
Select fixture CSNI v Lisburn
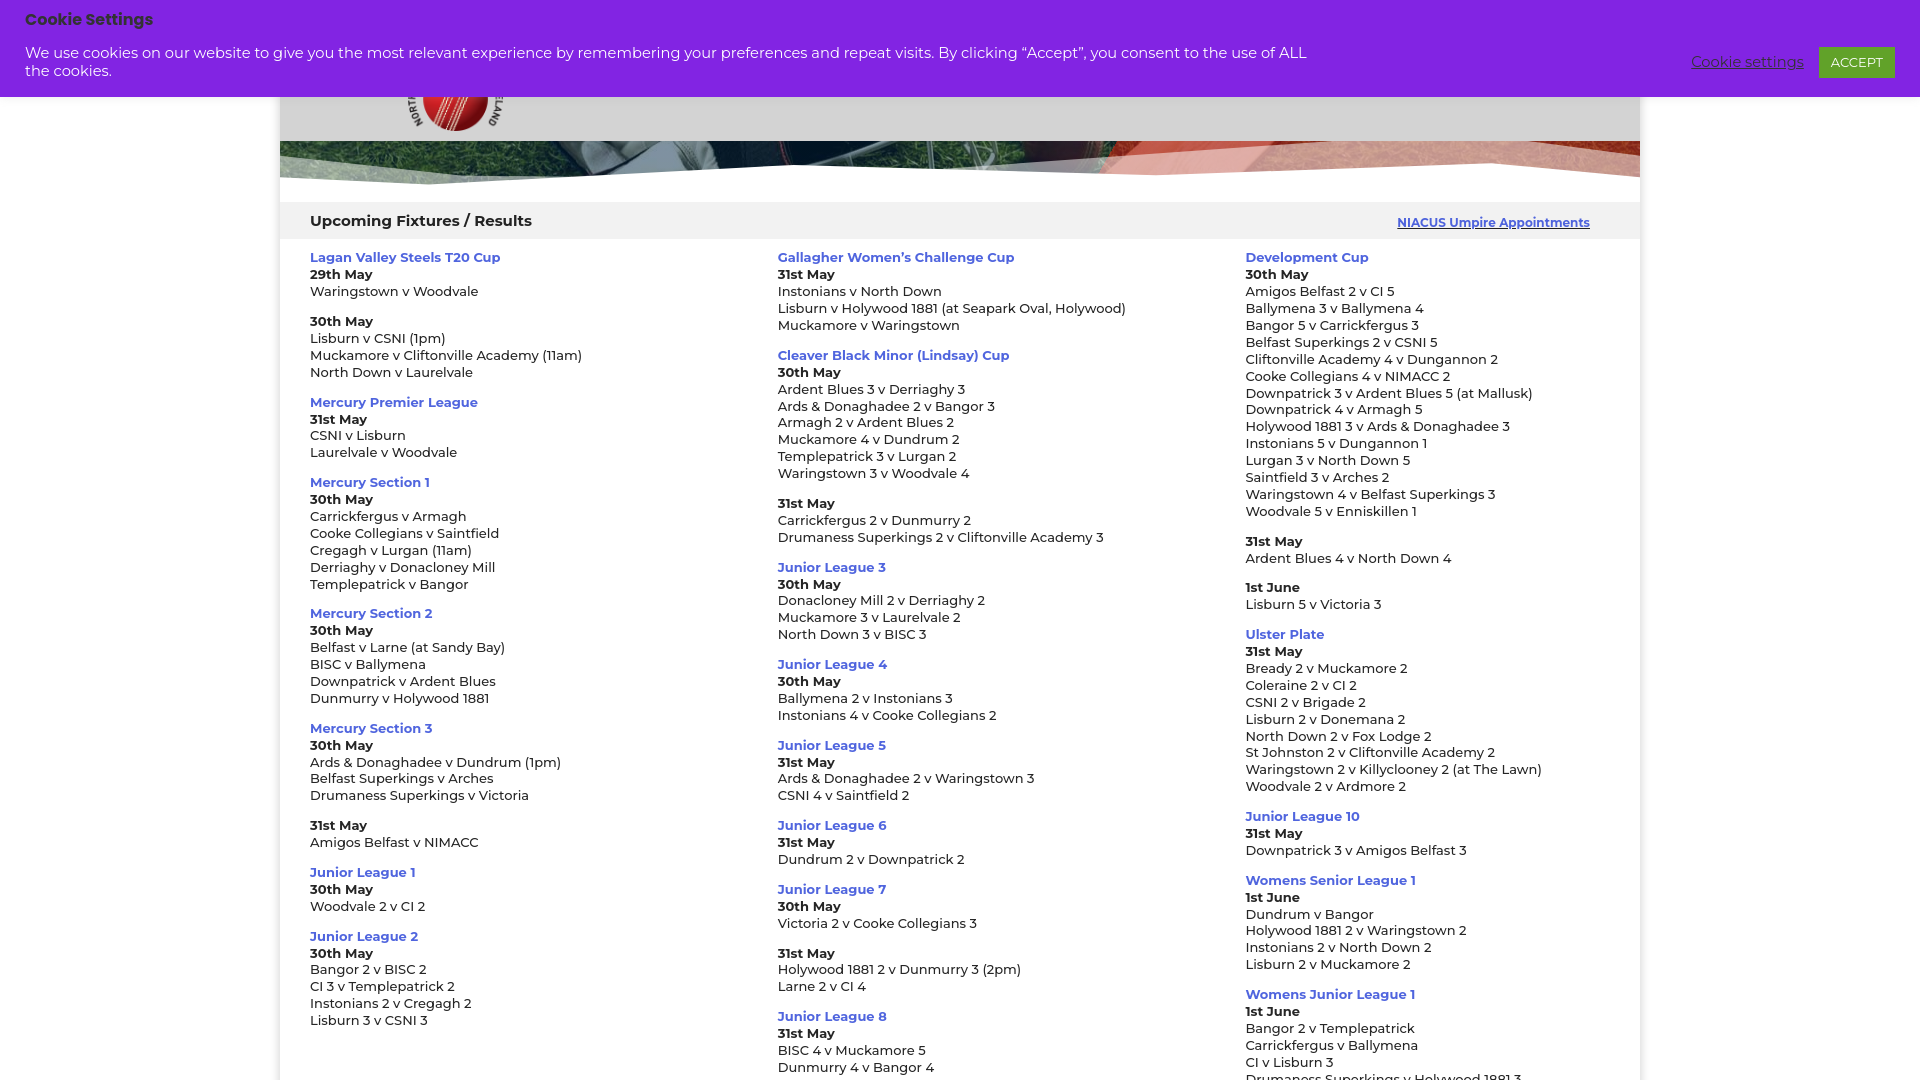coord(358,435)
